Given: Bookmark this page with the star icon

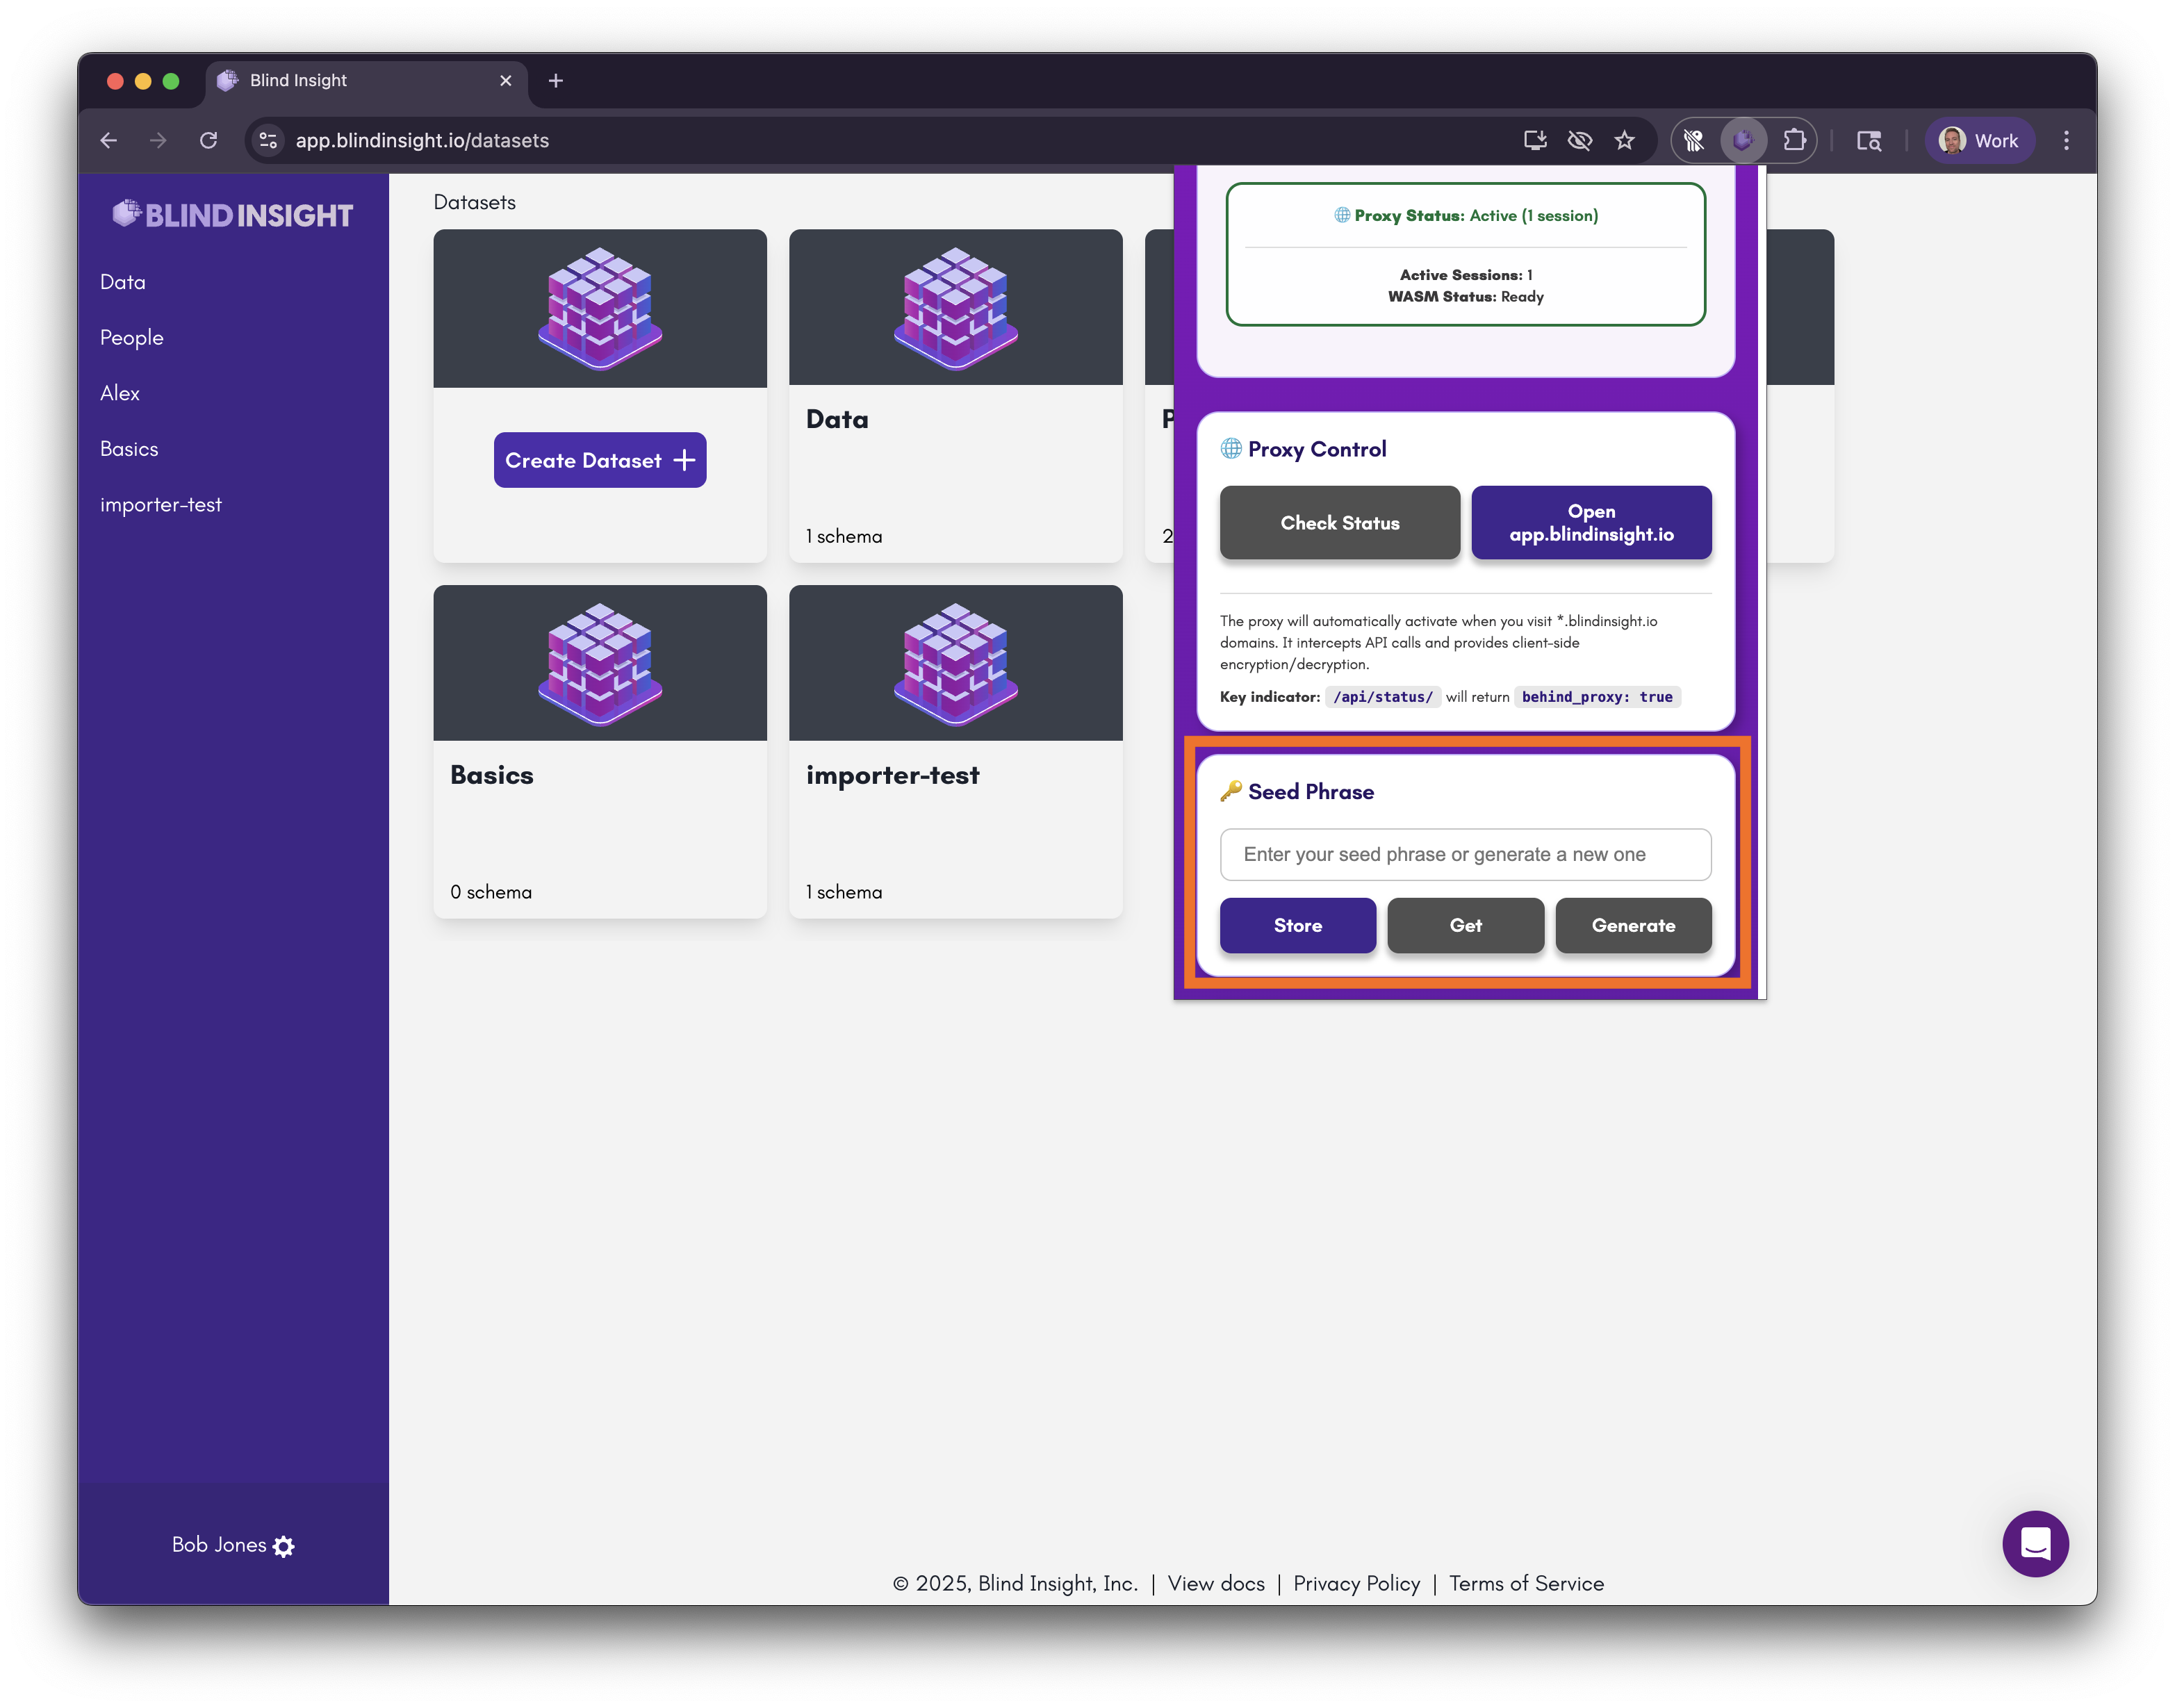Looking at the screenshot, I should [1625, 141].
